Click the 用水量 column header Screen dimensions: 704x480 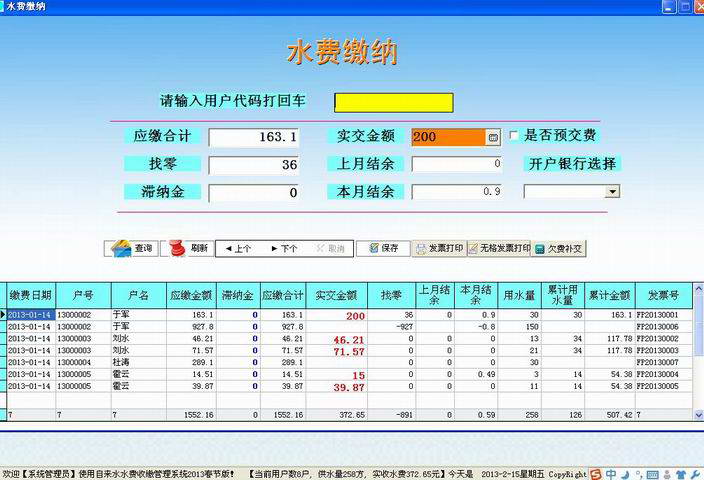pyautogui.click(x=519, y=295)
